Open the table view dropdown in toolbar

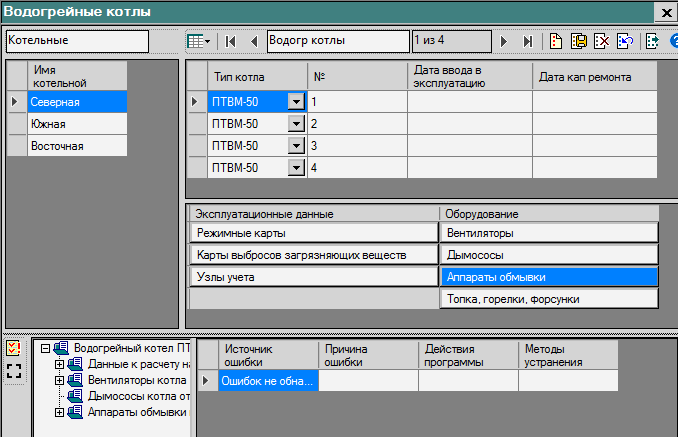coord(200,41)
